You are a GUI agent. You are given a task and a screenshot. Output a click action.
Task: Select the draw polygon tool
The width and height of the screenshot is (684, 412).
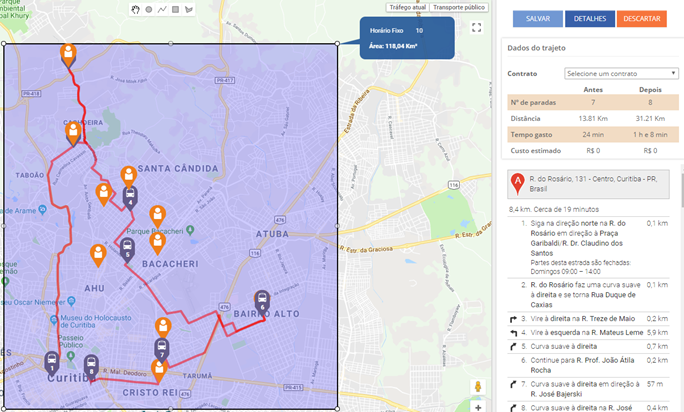pyautogui.click(x=188, y=9)
